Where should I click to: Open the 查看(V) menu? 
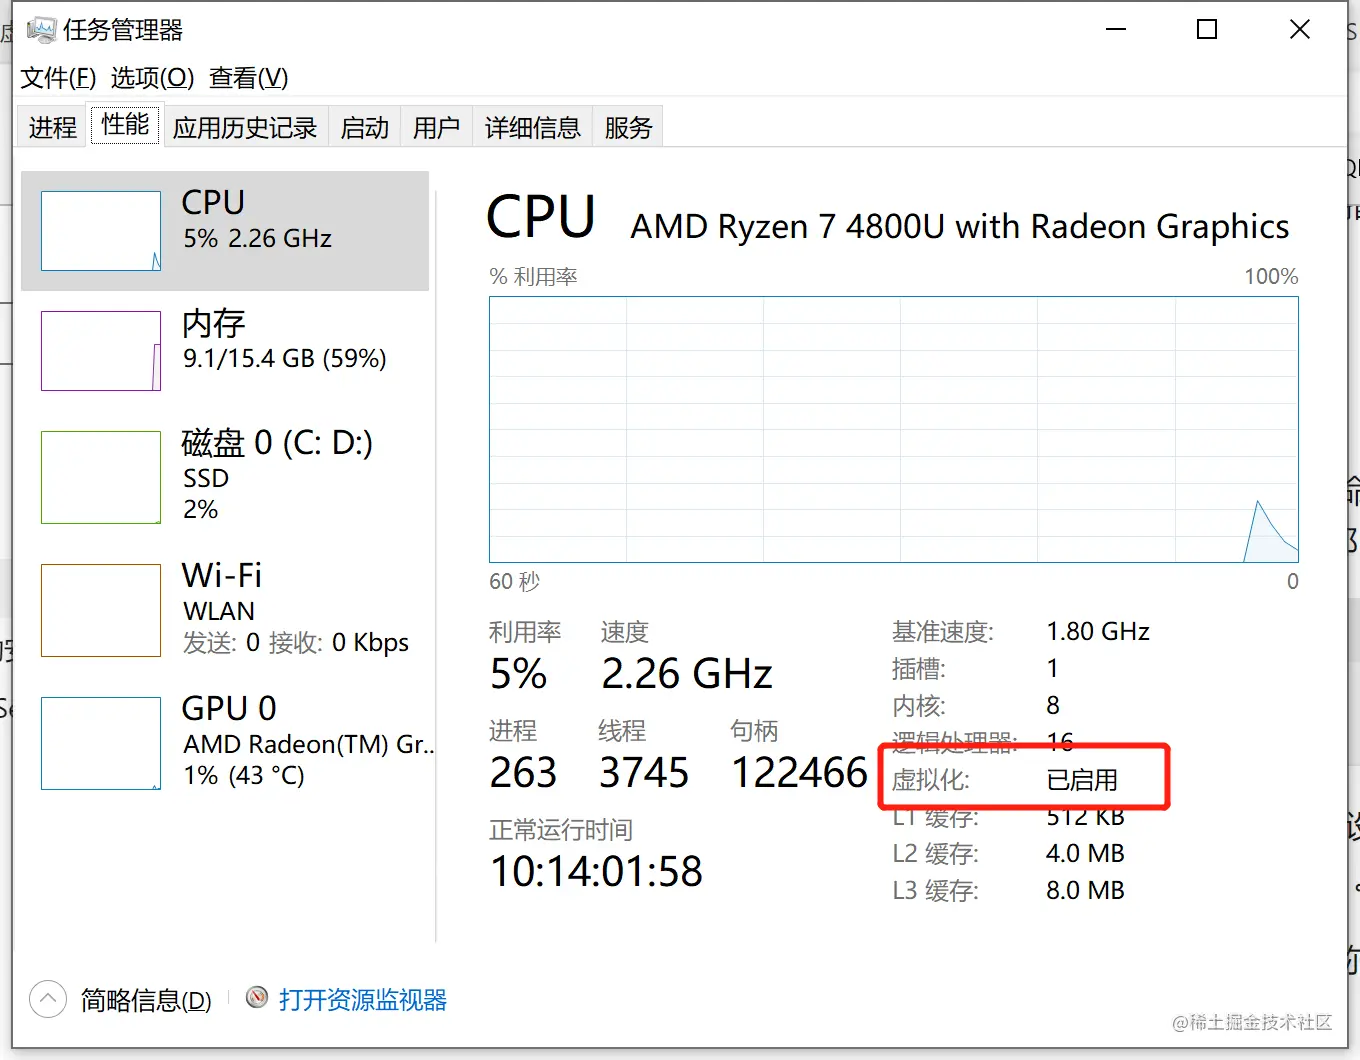point(248,78)
